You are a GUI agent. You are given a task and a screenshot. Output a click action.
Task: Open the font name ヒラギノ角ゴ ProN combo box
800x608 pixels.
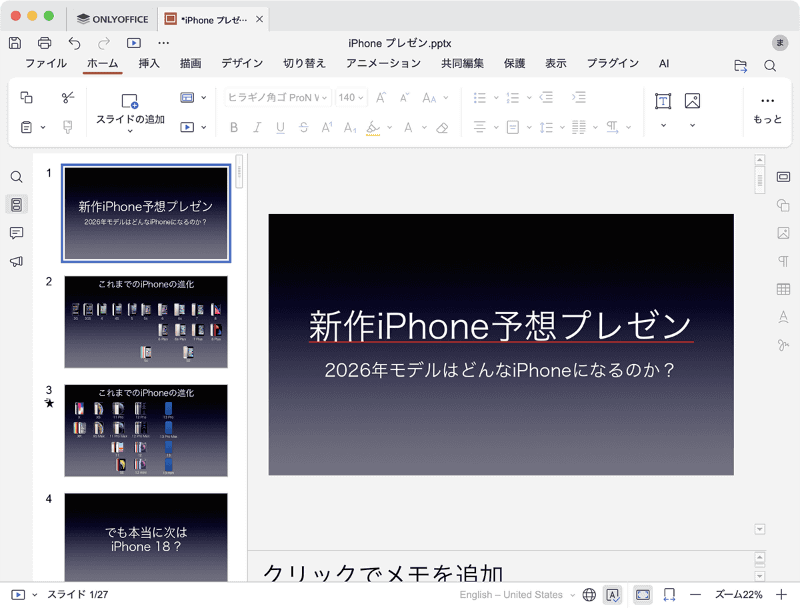[x=278, y=97]
